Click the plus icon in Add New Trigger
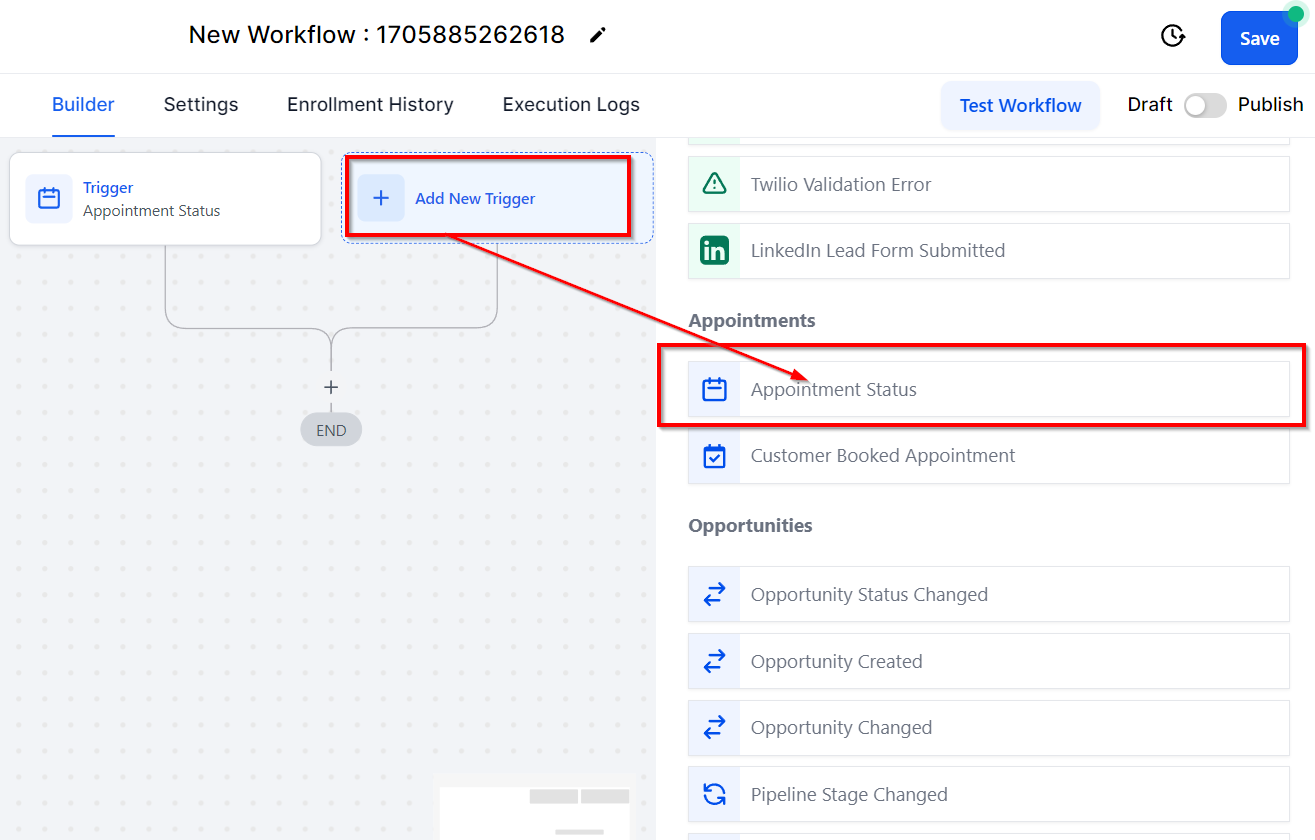This screenshot has height=840, width=1315. (381, 198)
